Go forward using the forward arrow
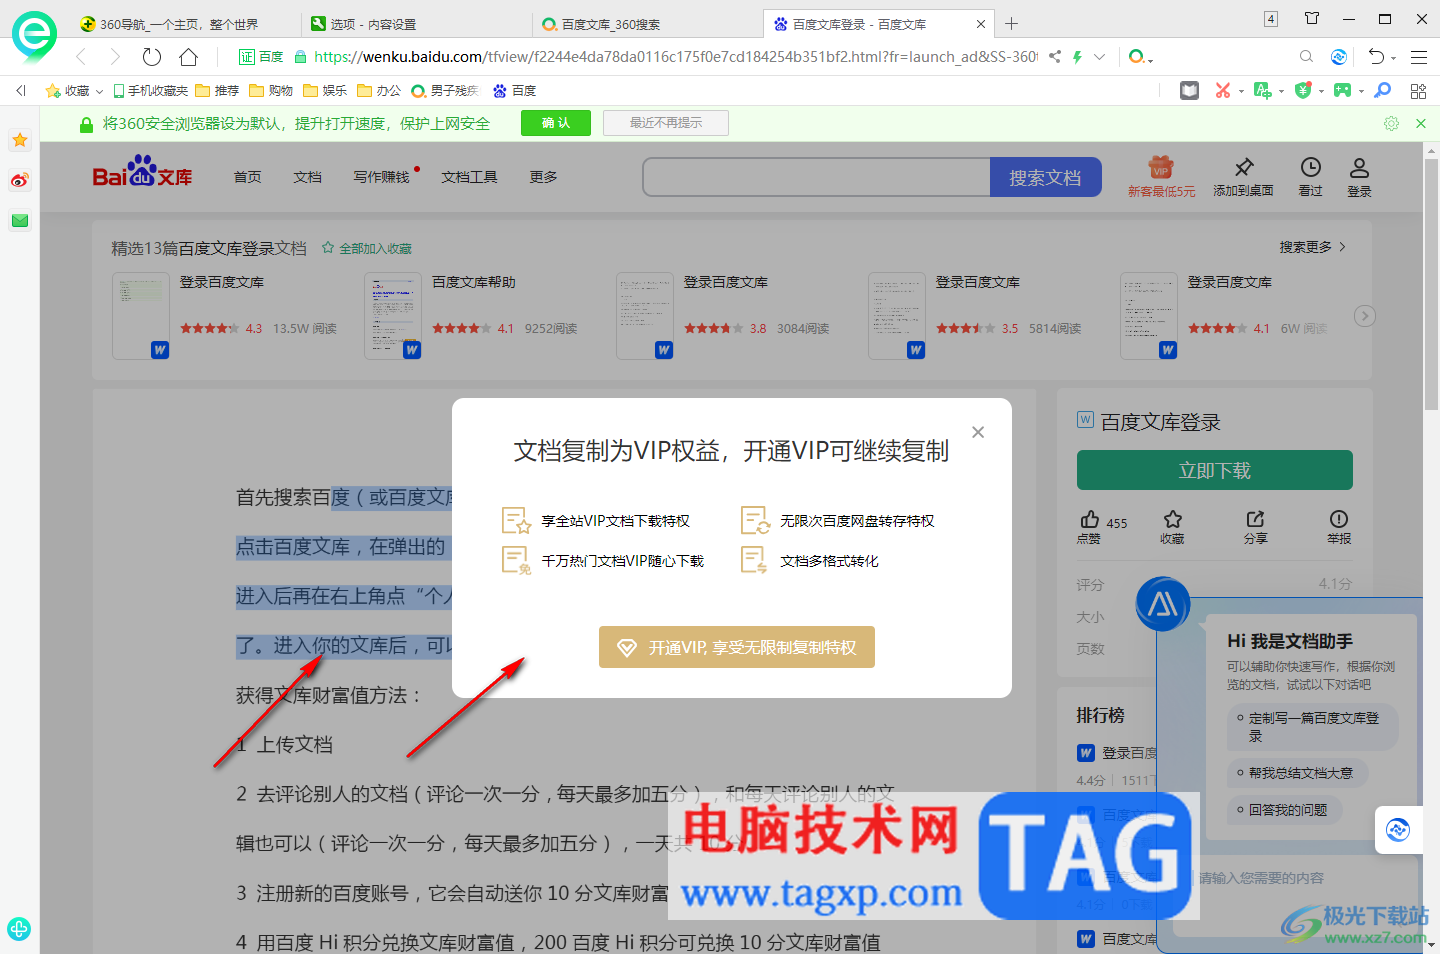 point(115,57)
